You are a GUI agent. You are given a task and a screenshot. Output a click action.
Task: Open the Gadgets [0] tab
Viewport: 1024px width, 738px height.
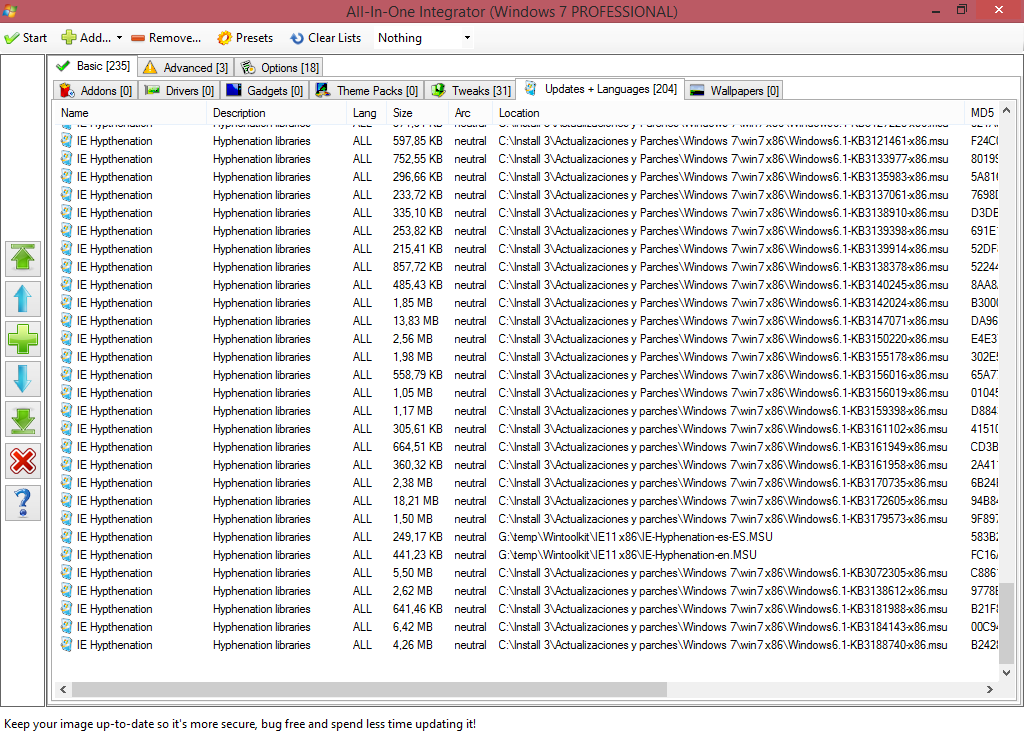264,91
